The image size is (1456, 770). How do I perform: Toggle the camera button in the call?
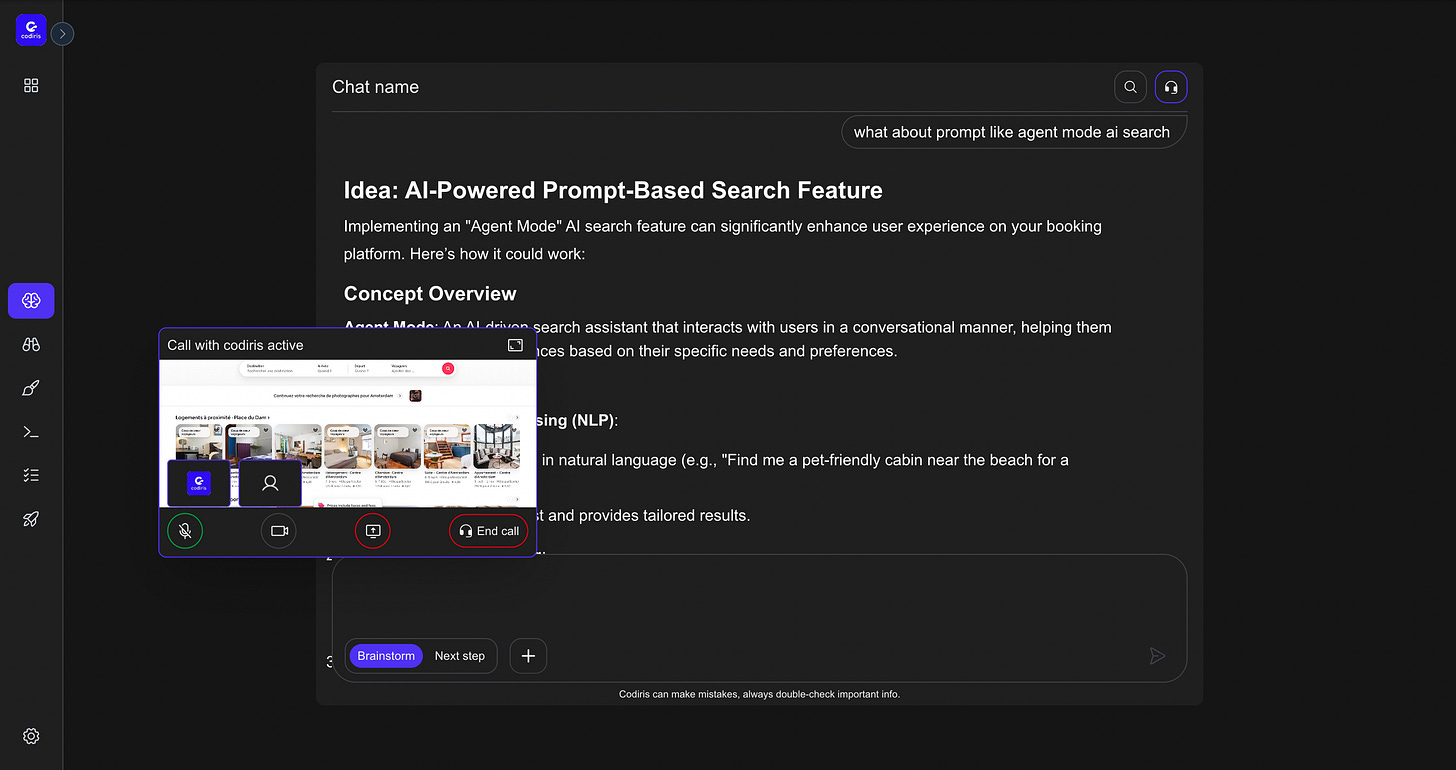tap(279, 531)
